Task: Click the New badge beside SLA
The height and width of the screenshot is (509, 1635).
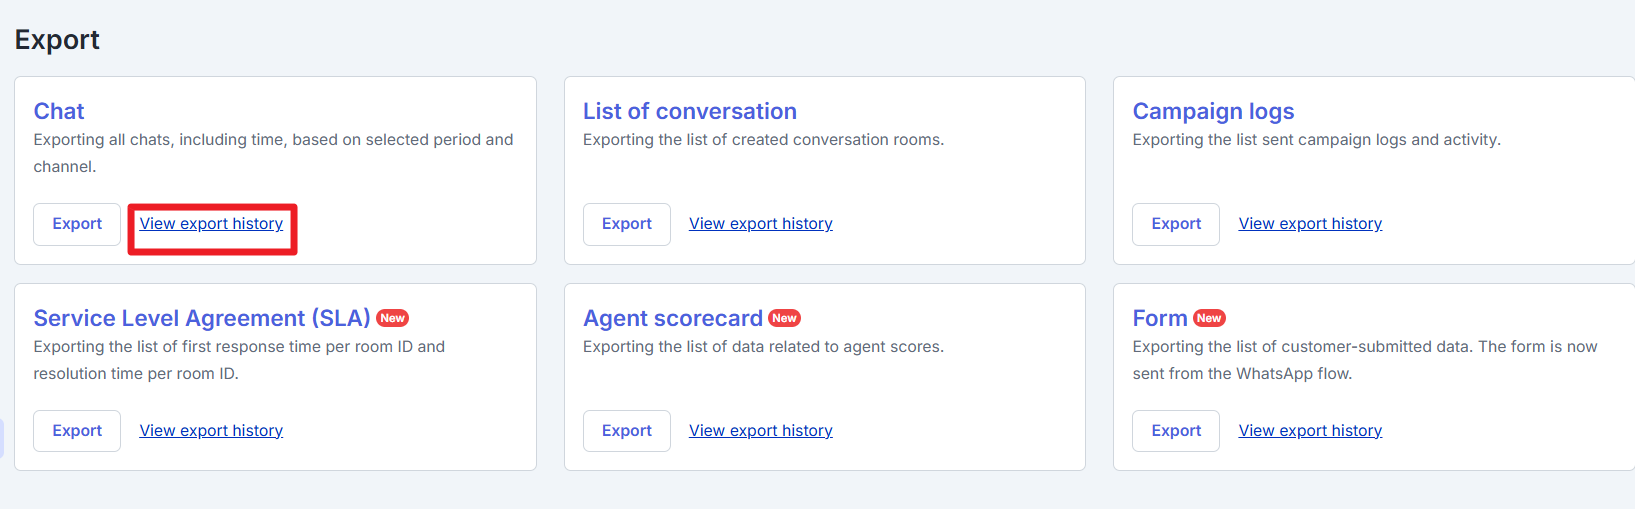Action: [392, 319]
